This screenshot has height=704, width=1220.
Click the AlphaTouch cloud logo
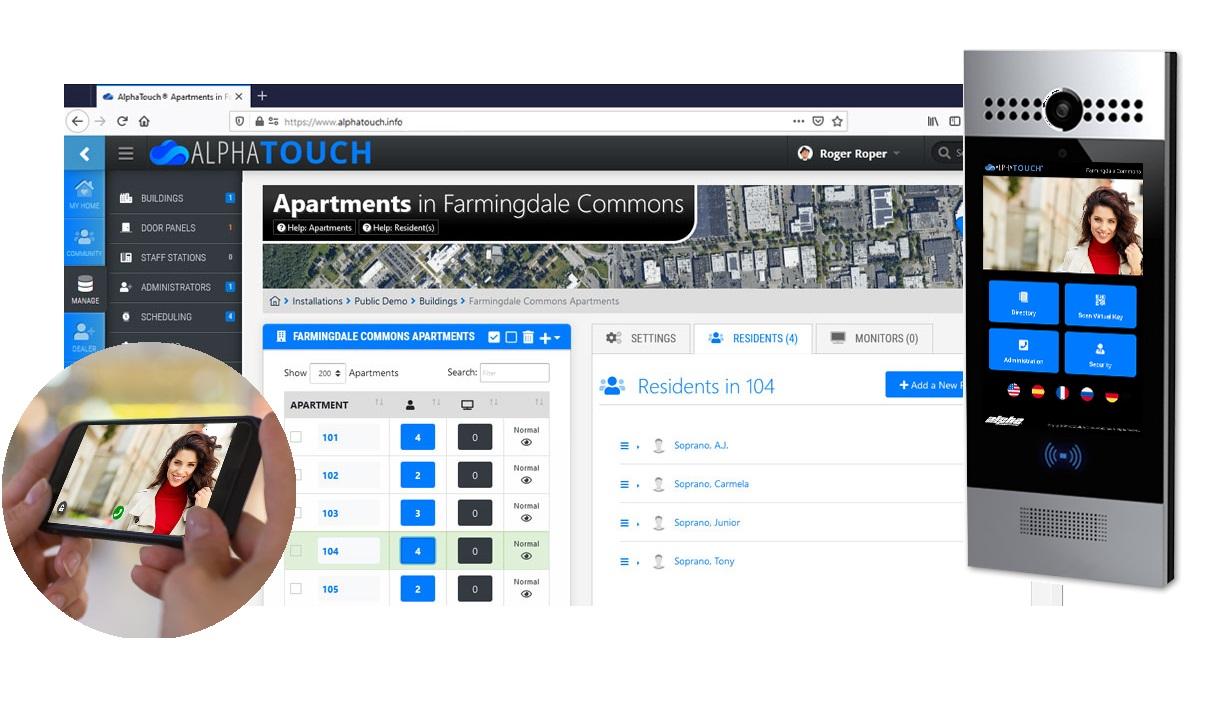(168, 153)
